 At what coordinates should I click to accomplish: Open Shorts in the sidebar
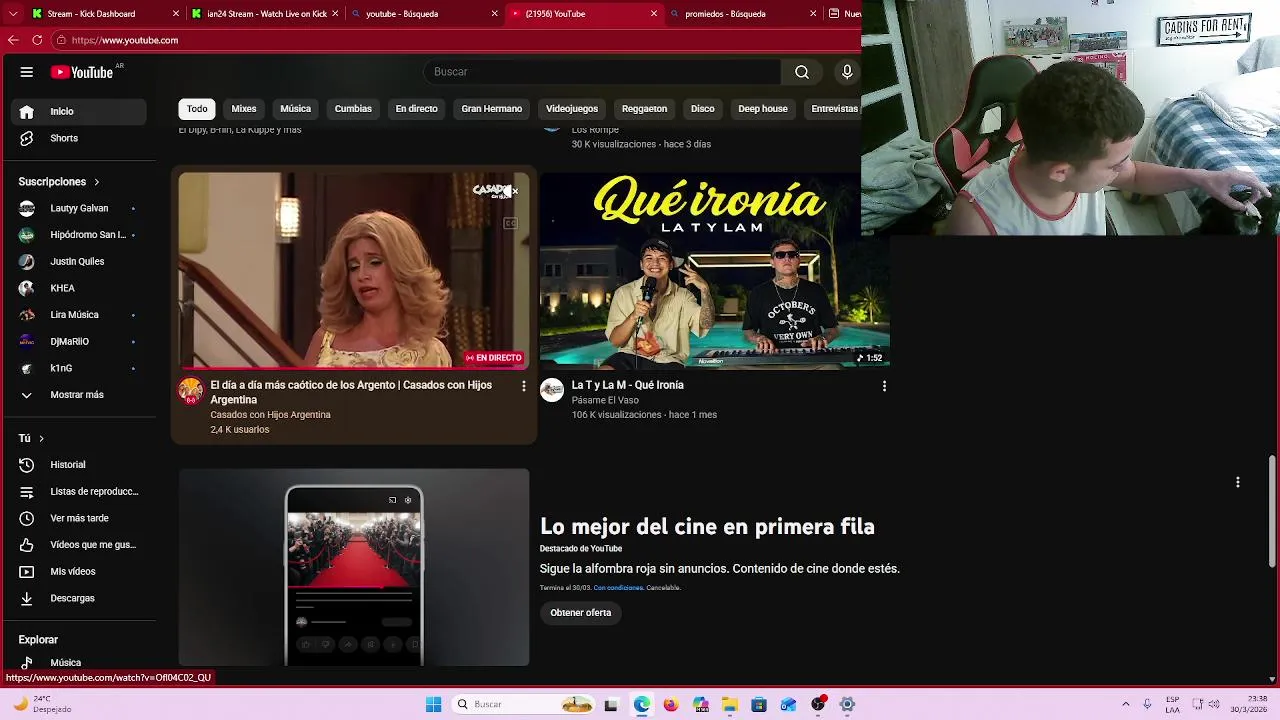pyautogui.click(x=79, y=138)
